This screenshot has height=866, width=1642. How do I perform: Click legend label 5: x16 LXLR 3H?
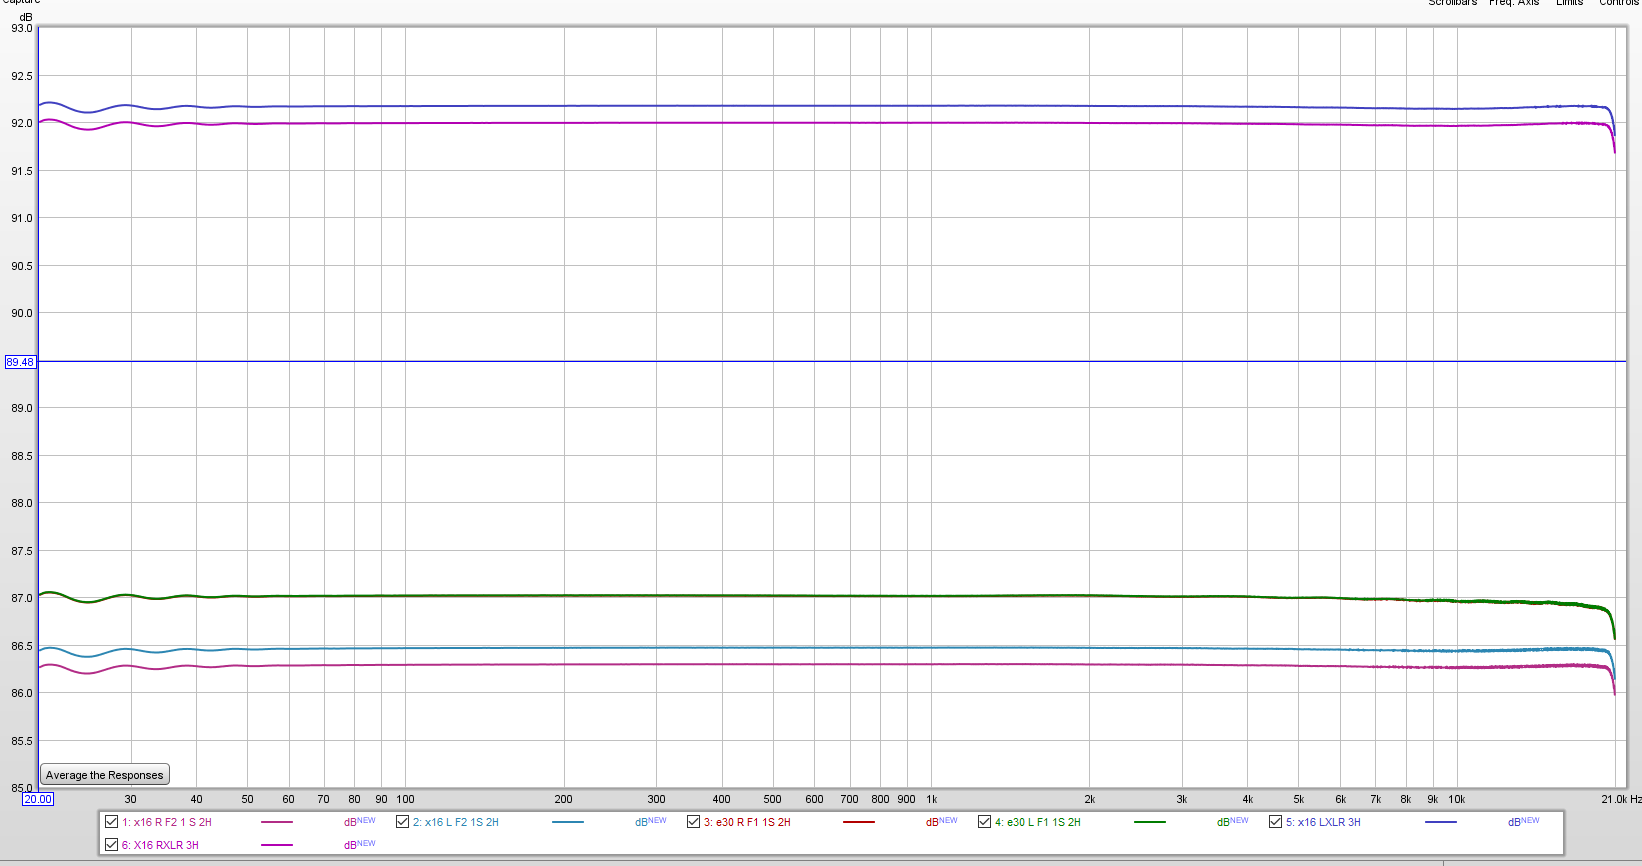[x=1323, y=822]
